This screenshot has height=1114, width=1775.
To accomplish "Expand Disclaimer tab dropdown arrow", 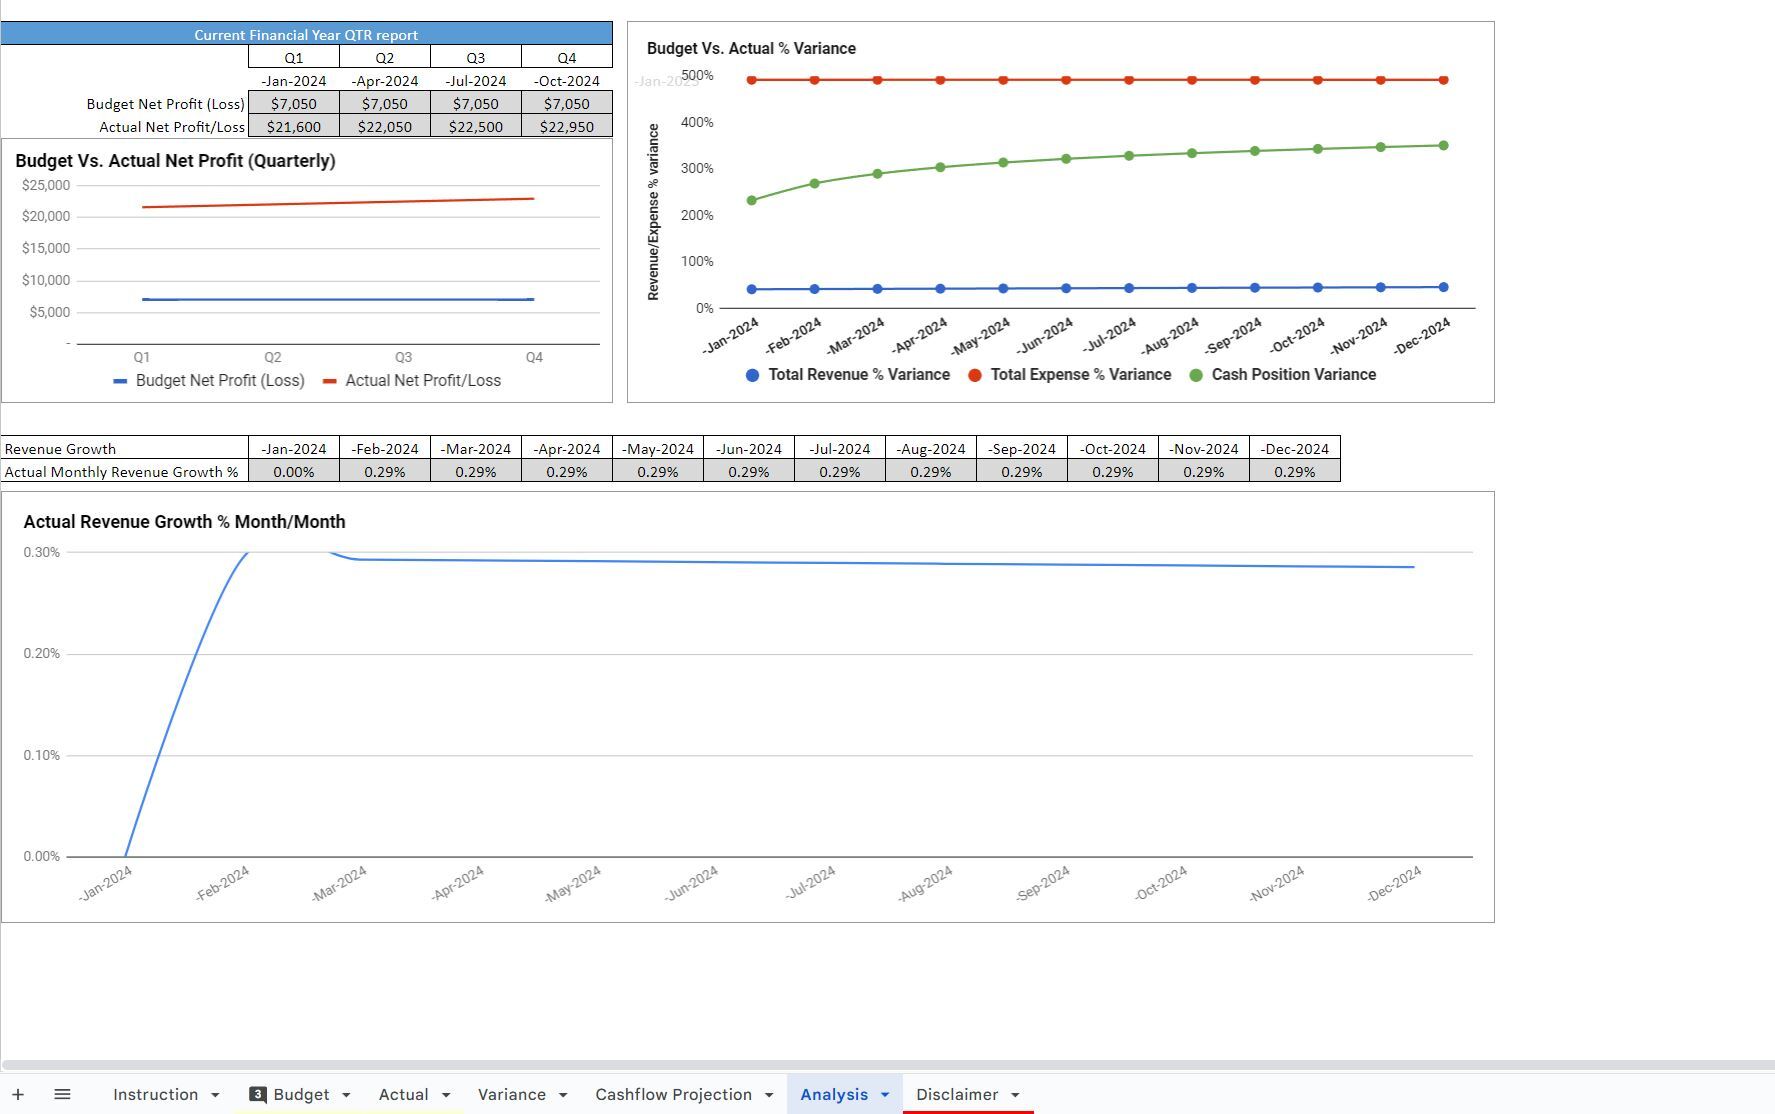I will coord(1015,1095).
